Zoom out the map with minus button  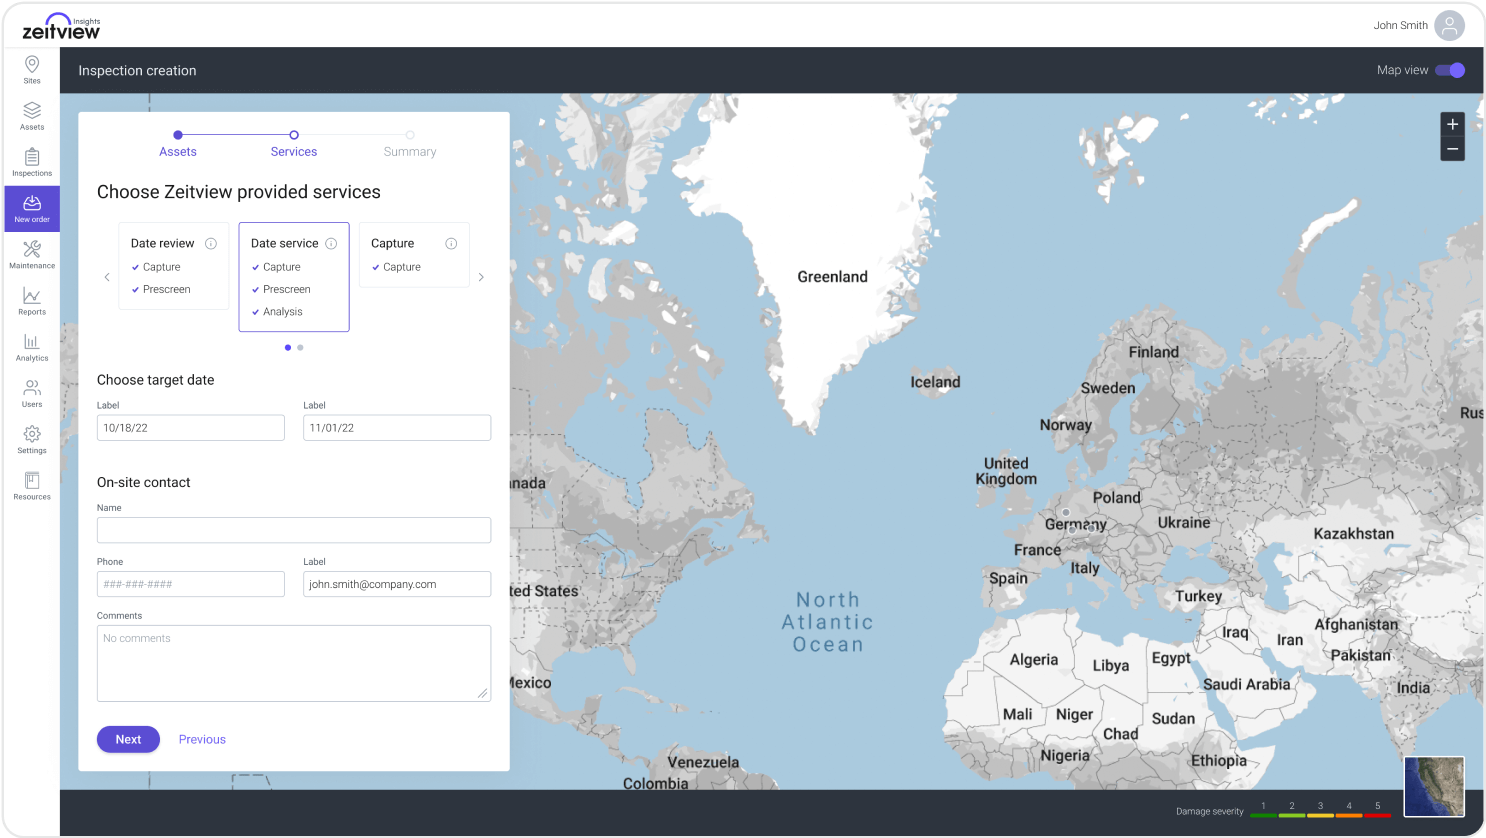(1452, 149)
